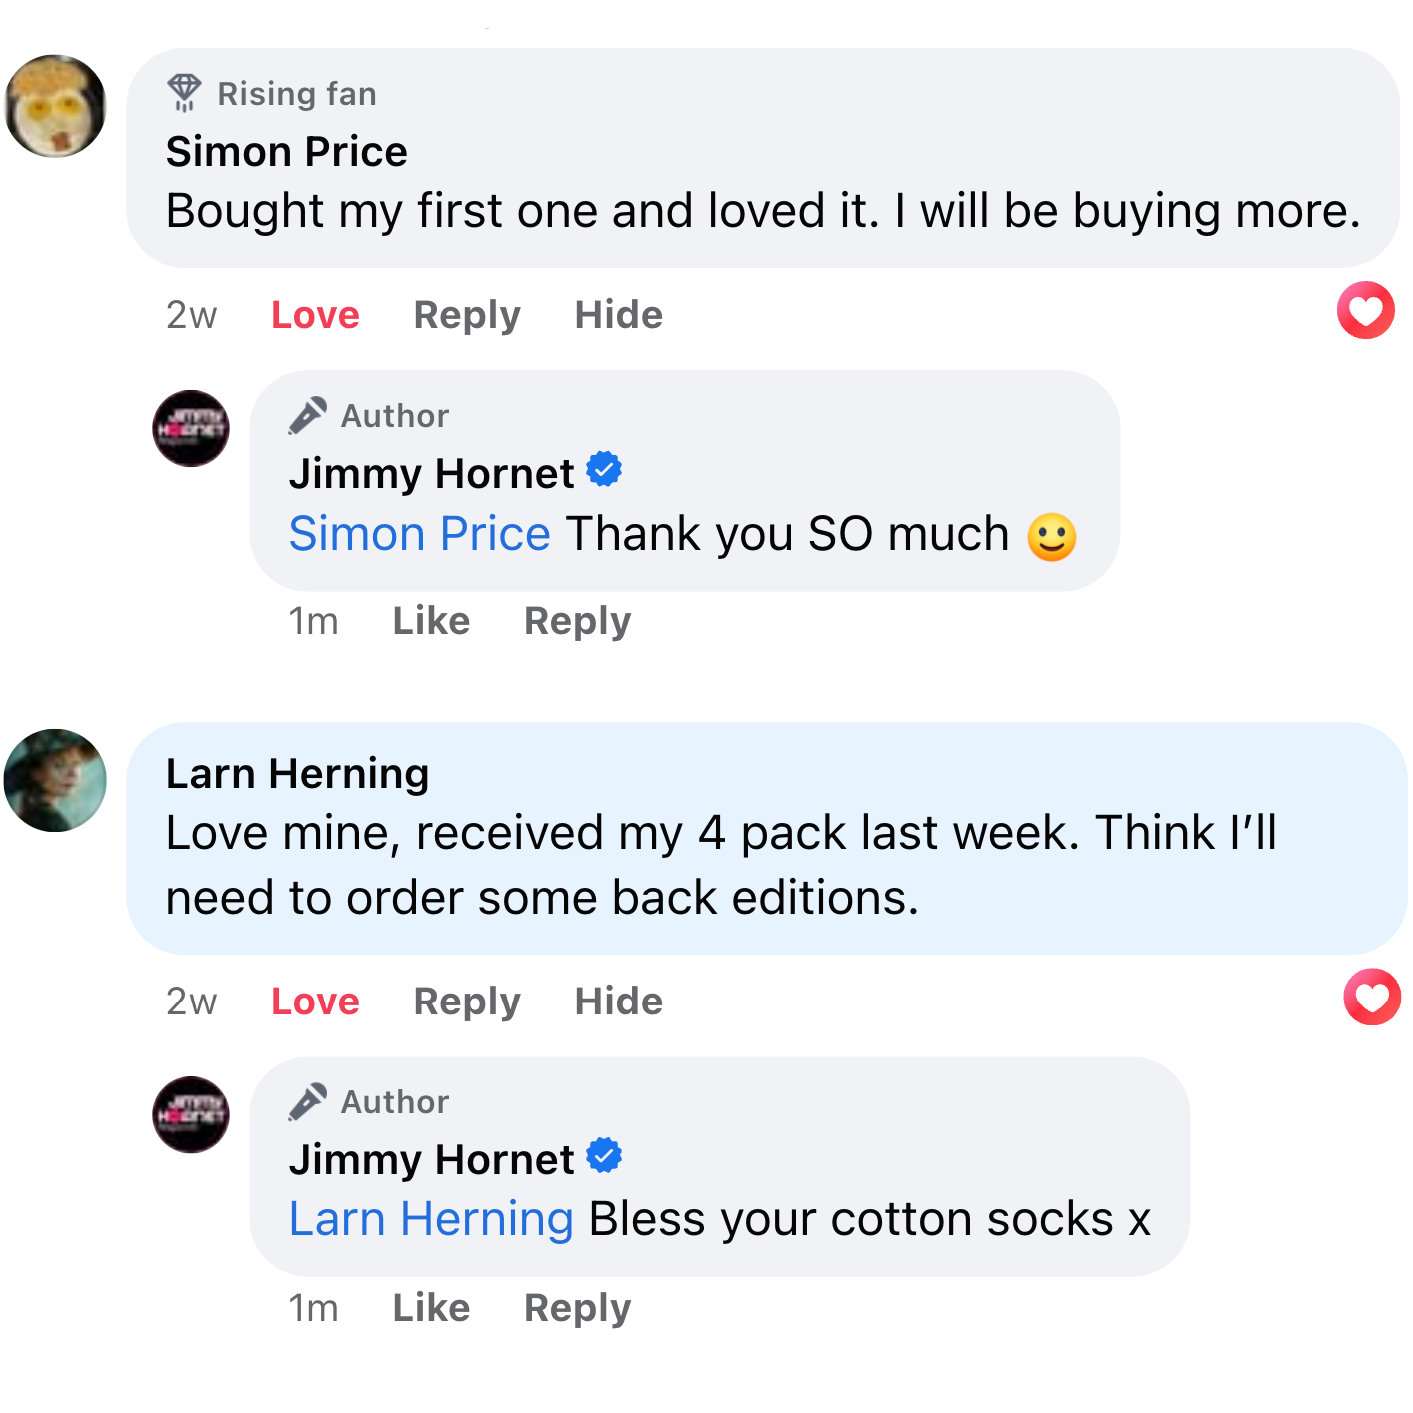Image resolution: width=1413 pixels, height=1413 pixels.
Task: Click Author microphone icon above first Jimmy Hornet reply
Action: click(308, 415)
